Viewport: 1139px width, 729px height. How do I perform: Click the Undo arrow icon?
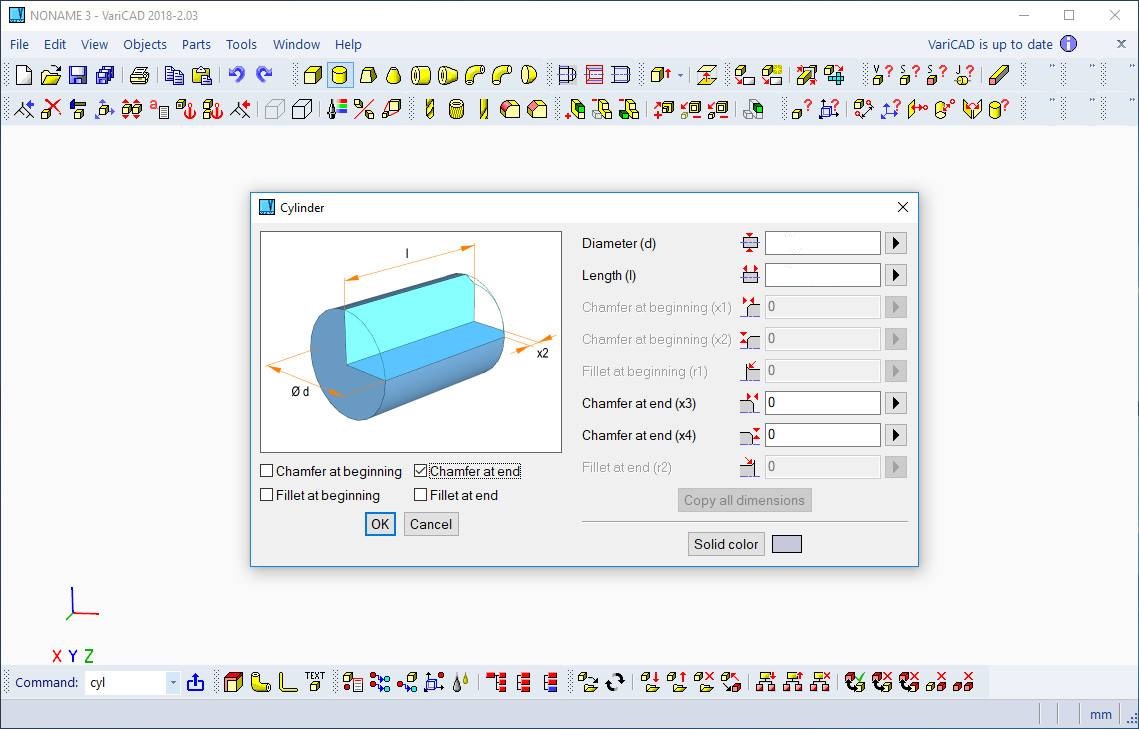click(237, 75)
